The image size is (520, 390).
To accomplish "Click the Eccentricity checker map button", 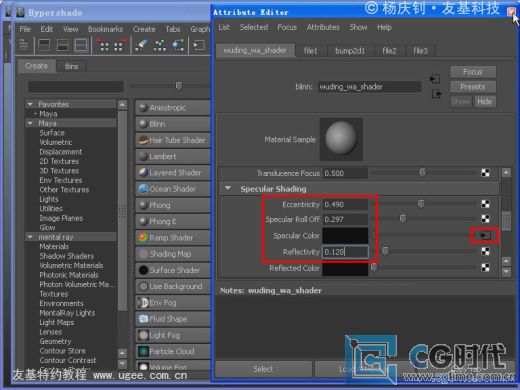I will (485, 204).
